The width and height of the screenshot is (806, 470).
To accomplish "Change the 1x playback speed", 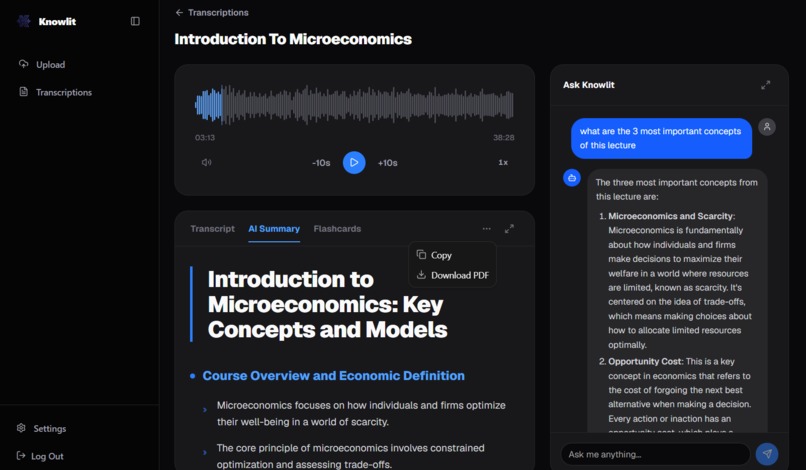I will tap(503, 162).
